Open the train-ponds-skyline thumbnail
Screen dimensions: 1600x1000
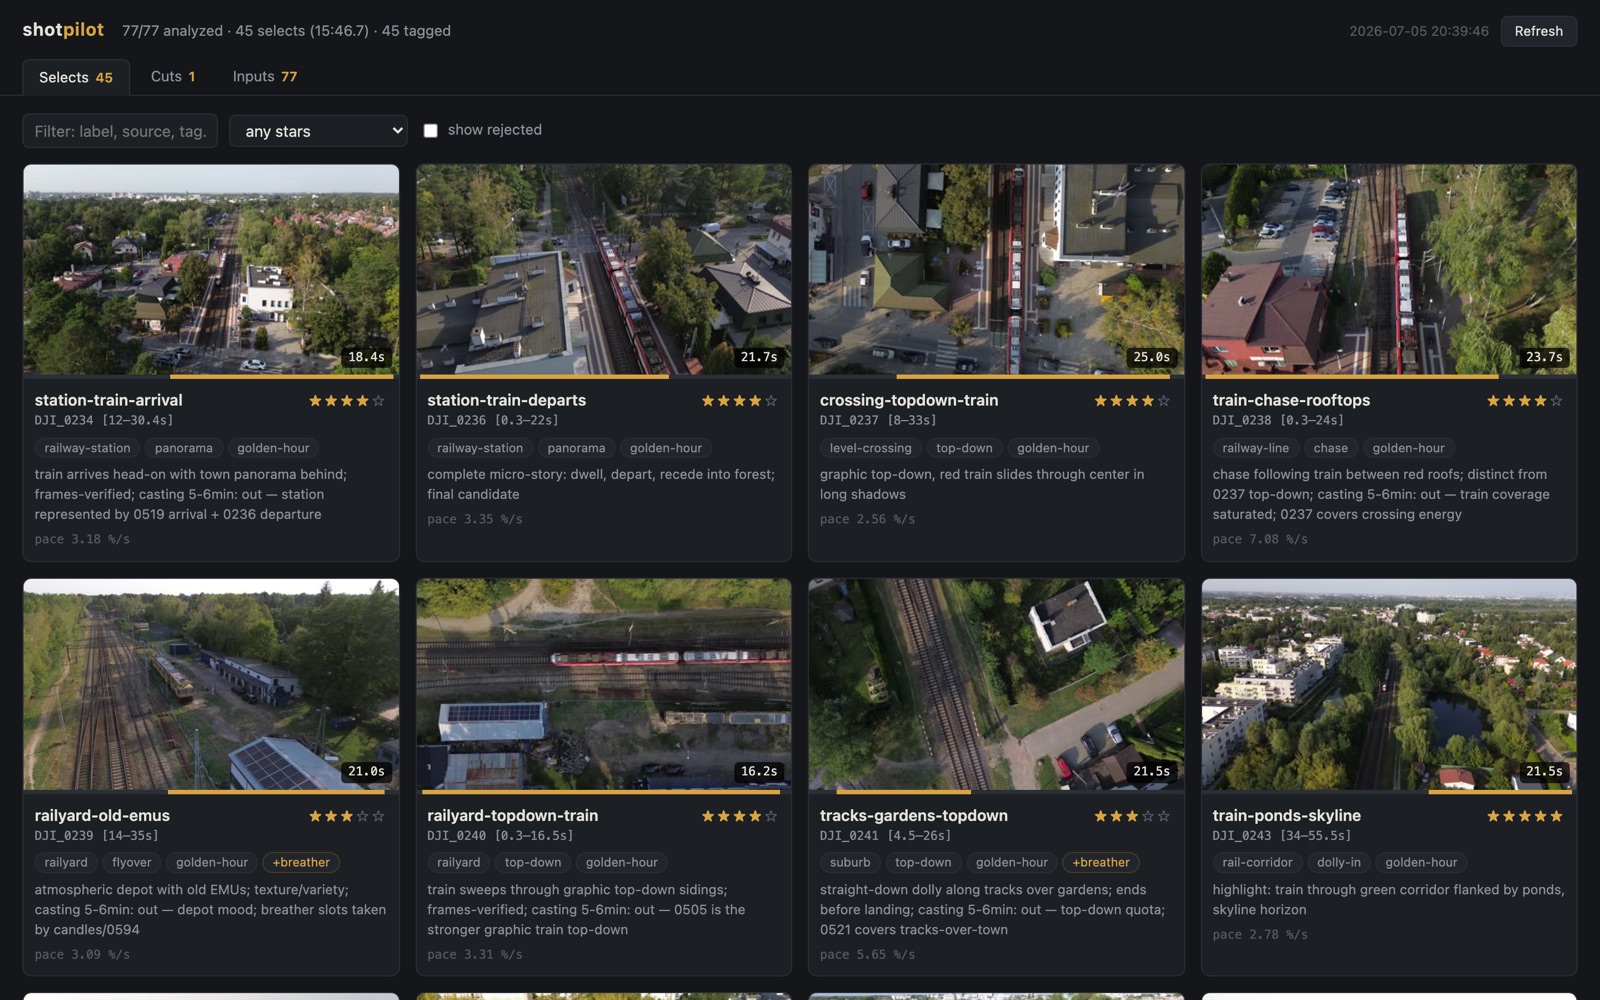(1389, 685)
